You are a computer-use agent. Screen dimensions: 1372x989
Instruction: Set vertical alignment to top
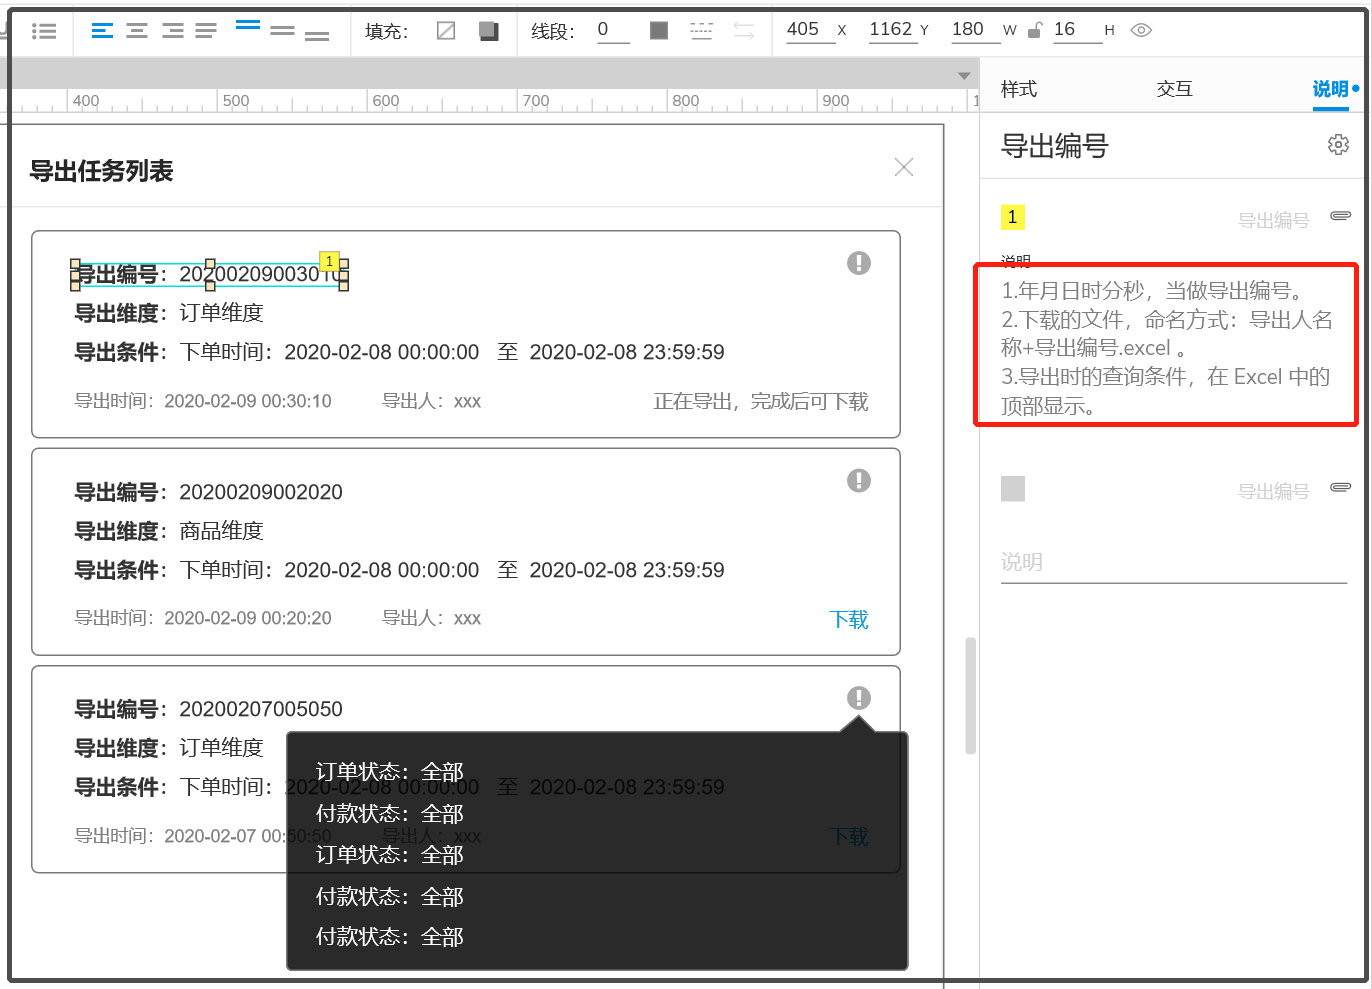click(x=248, y=25)
